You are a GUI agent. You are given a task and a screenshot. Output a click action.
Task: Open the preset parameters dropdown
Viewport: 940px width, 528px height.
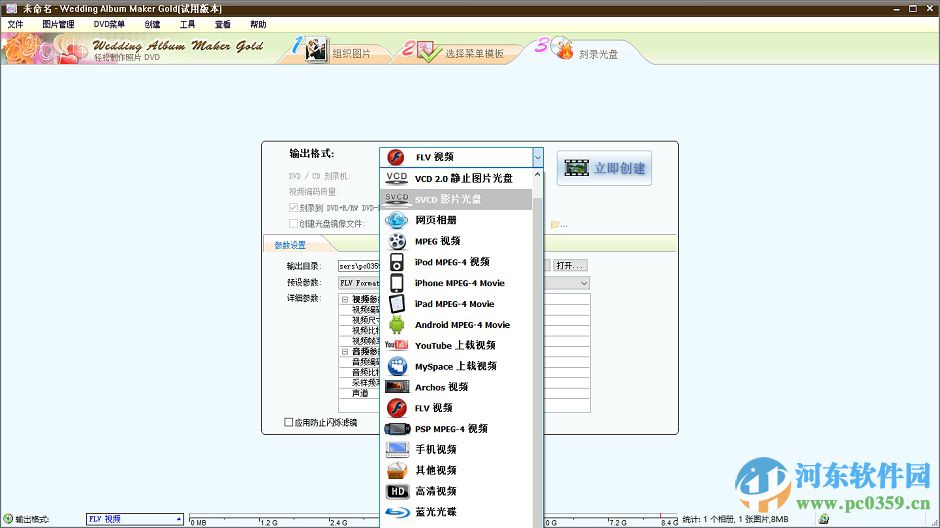584,283
